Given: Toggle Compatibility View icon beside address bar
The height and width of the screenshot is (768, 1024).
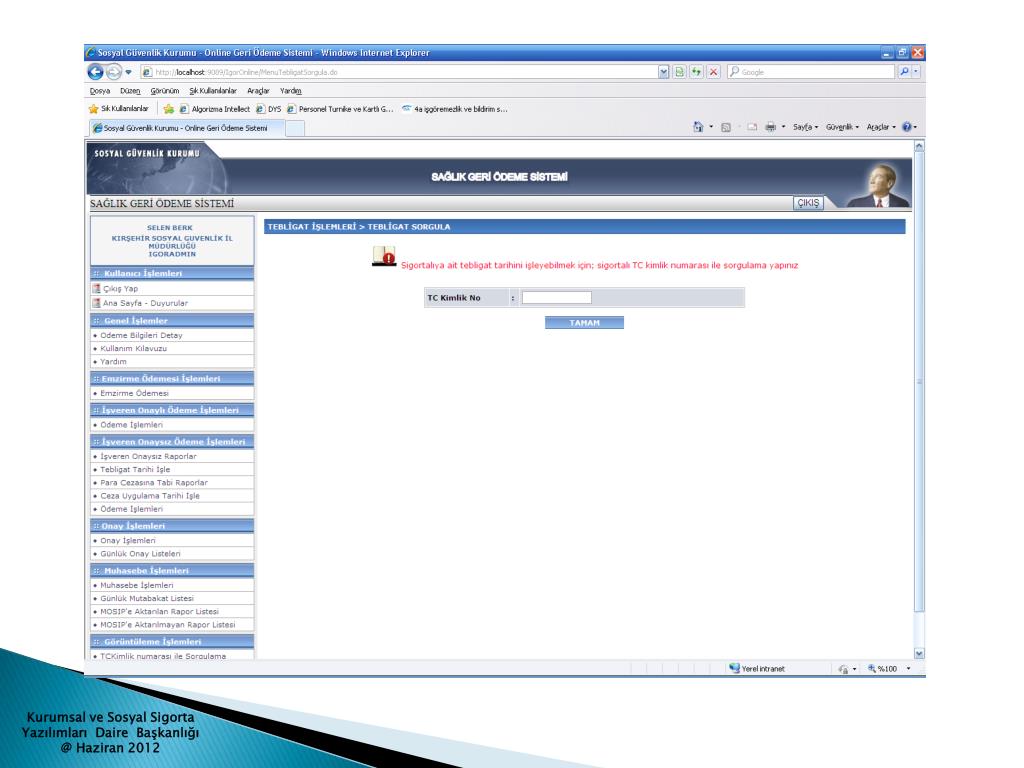Looking at the screenshot, I should coord(680,72).
